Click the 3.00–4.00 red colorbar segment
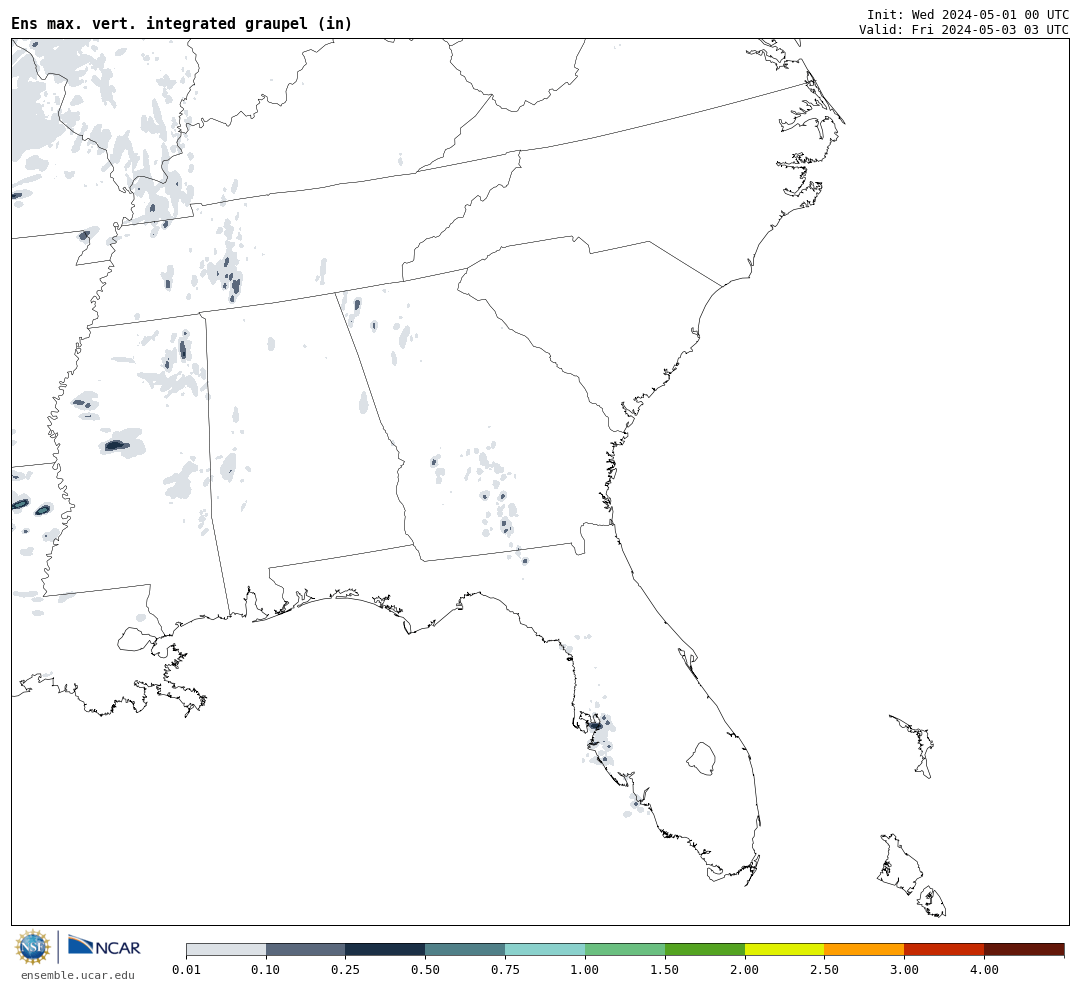 944,950
